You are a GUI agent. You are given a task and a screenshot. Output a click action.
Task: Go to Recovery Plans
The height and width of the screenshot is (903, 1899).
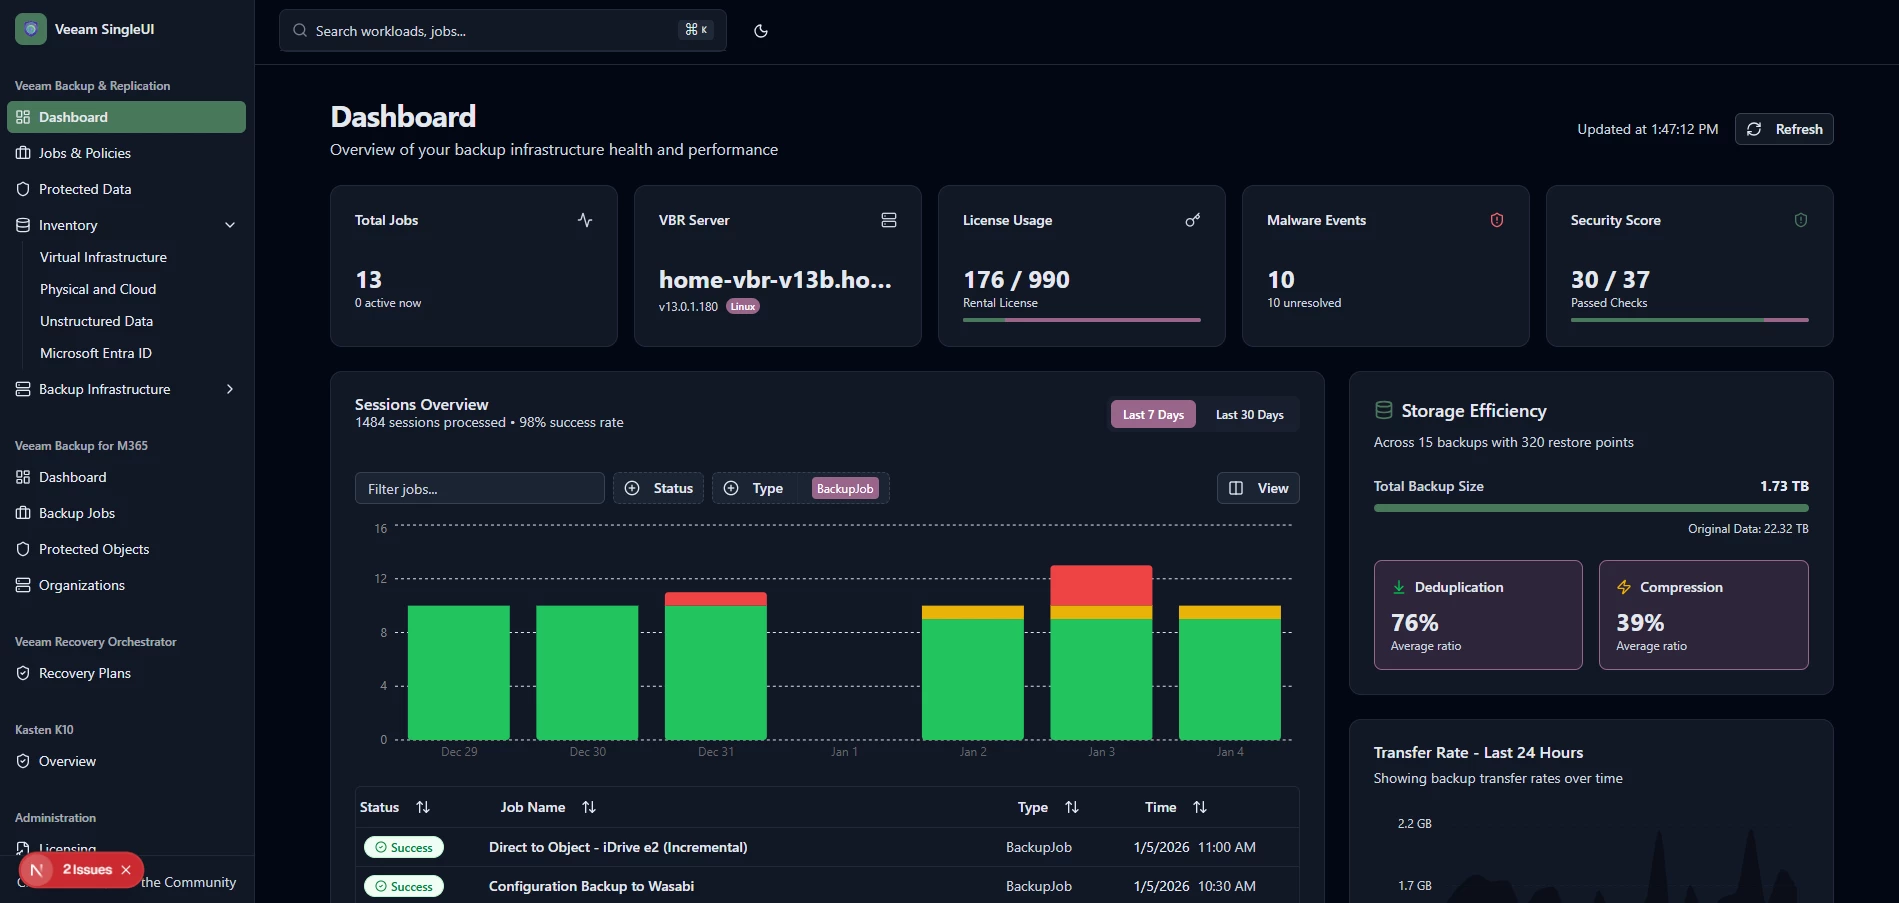tap(126, 673)
